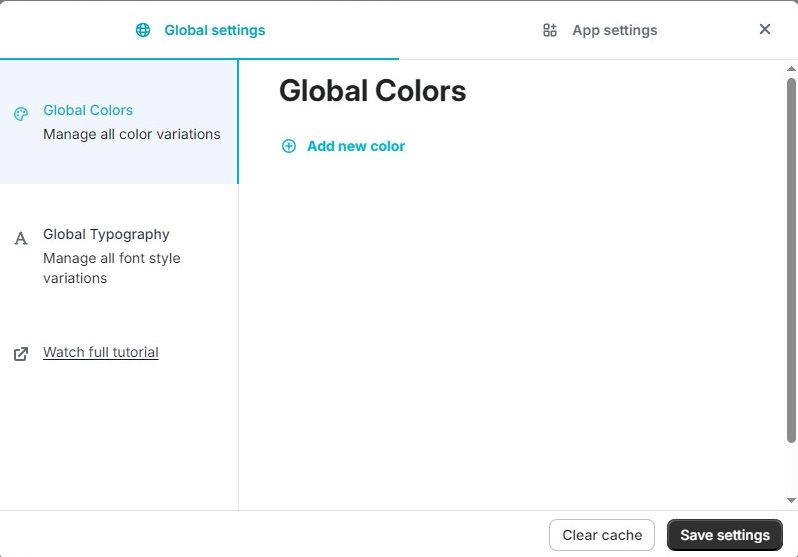This screenshot has width=798, height=557.
Task: Click the letter A Typography icon
Action: pyautogui.click(x=21, y=239)
